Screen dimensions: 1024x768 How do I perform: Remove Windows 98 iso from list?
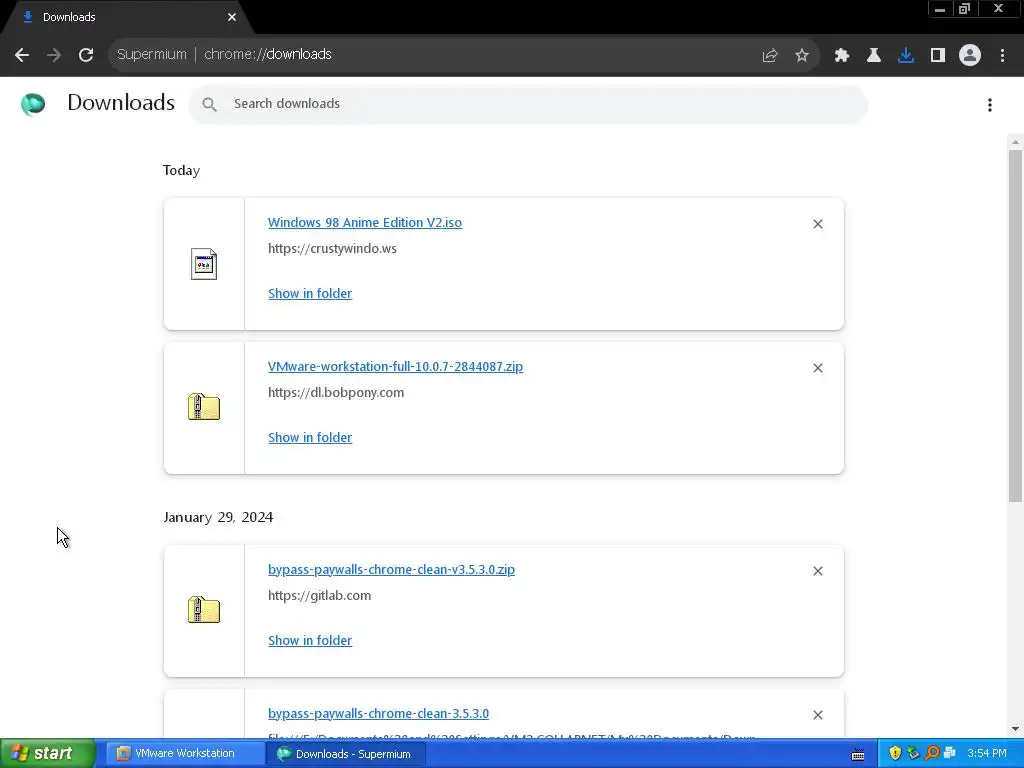[x=818, y=224]
